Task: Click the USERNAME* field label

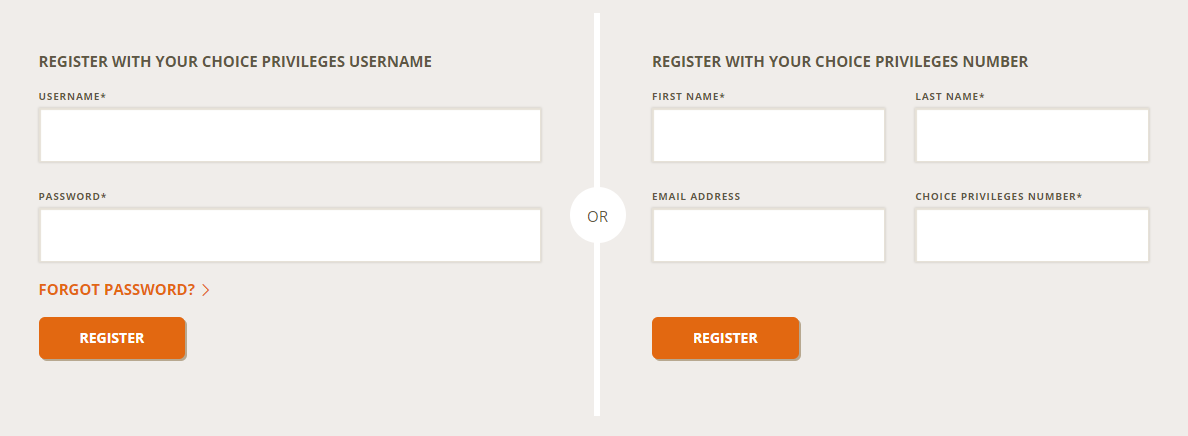Action: [x=72, y=96]
